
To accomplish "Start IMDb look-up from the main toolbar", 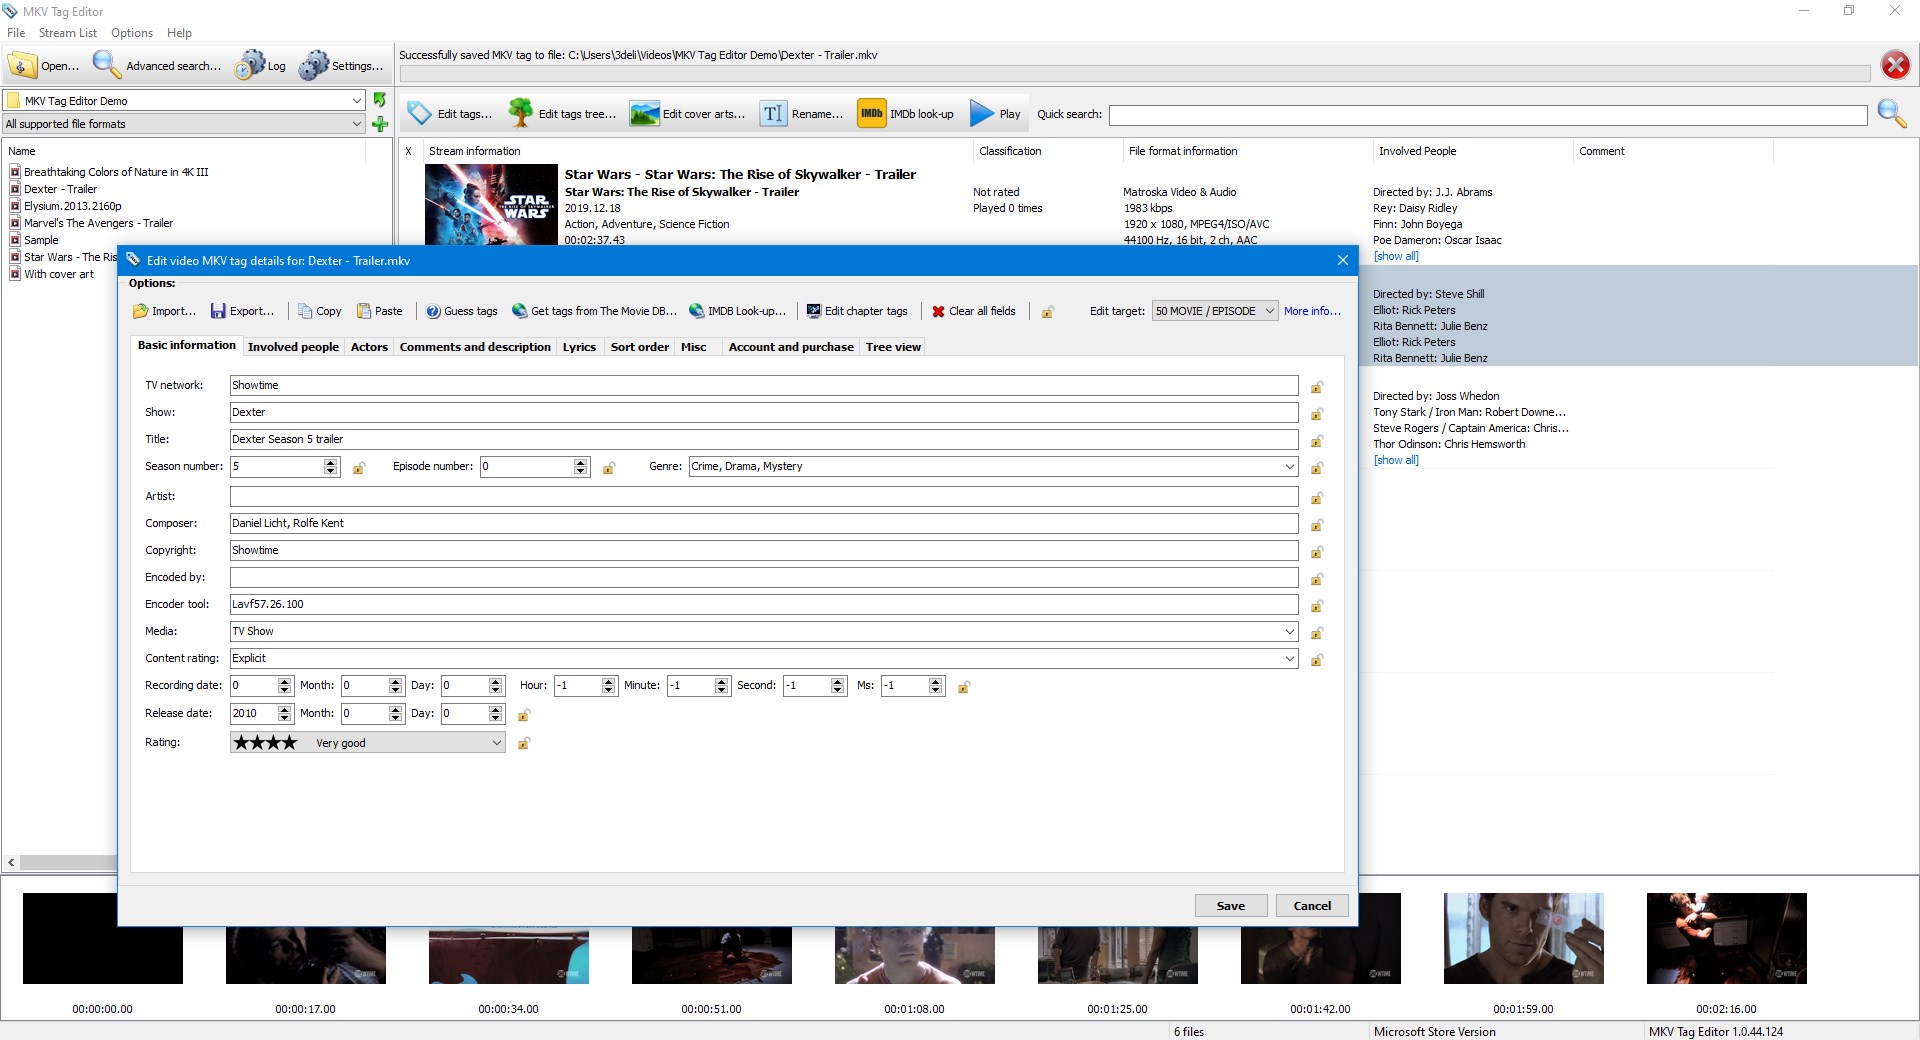I will (906, 114).
